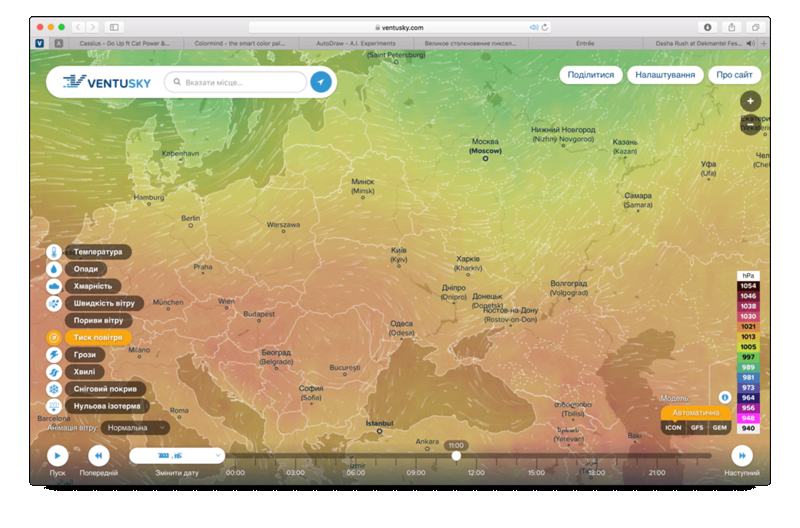Screen dimensions: 800x528
Task: Open the Анімація вітру Нормальна dropdown
Action: (135, 428)
